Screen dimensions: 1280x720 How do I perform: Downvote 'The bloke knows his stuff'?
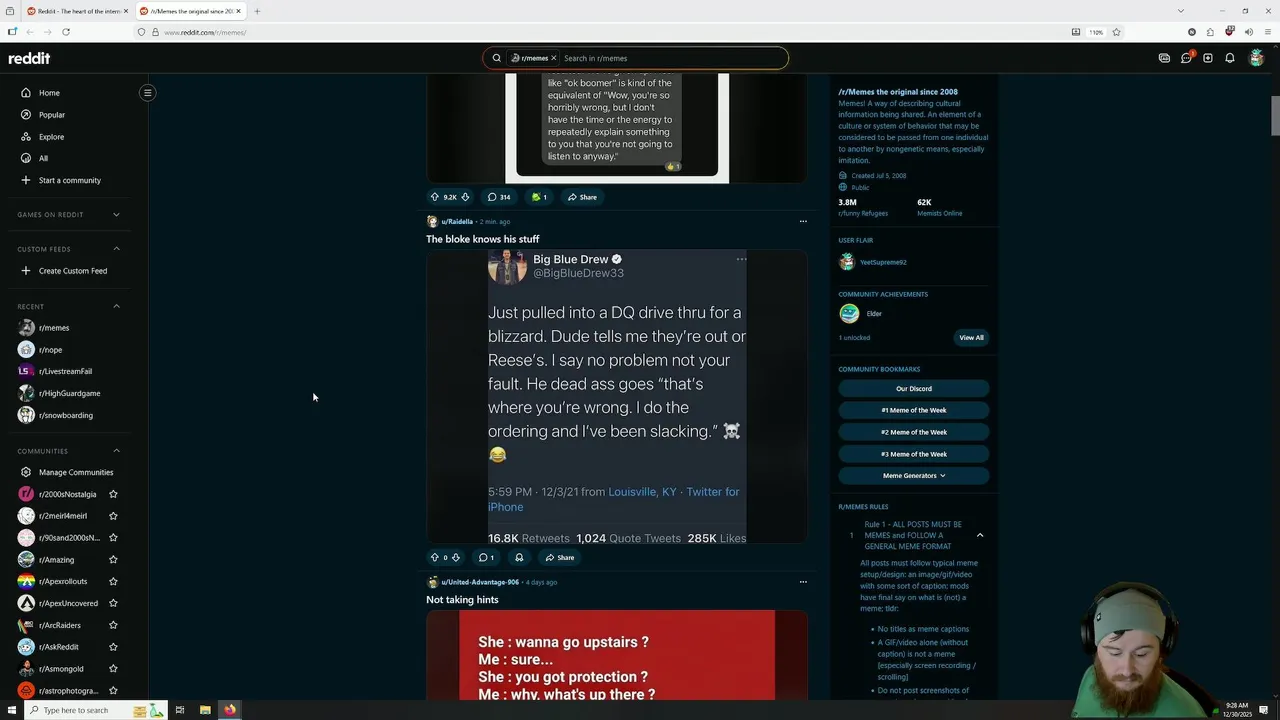point(456,558)
